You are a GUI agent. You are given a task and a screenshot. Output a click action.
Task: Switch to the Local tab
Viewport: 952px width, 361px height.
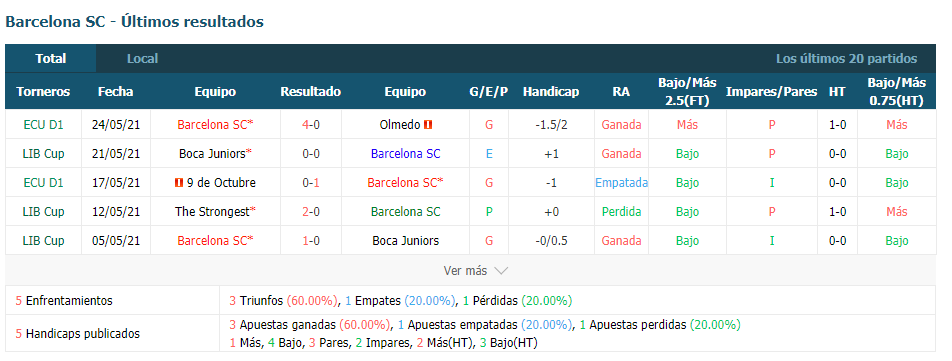[x=142, y=59]
